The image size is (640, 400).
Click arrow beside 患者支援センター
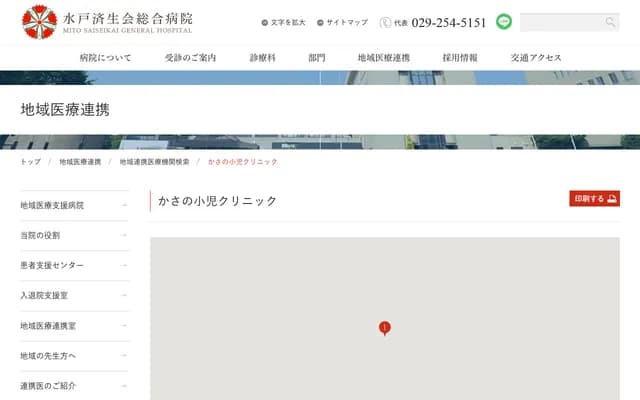coord(124,266)
